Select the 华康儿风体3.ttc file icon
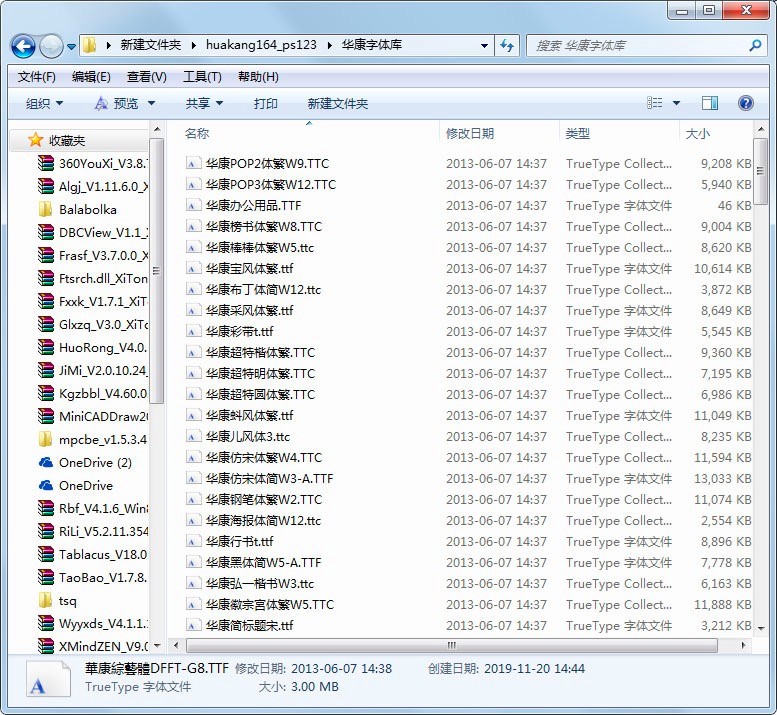Image resolution: width=777 pixels, height=715 pixels. pos(193,436)
